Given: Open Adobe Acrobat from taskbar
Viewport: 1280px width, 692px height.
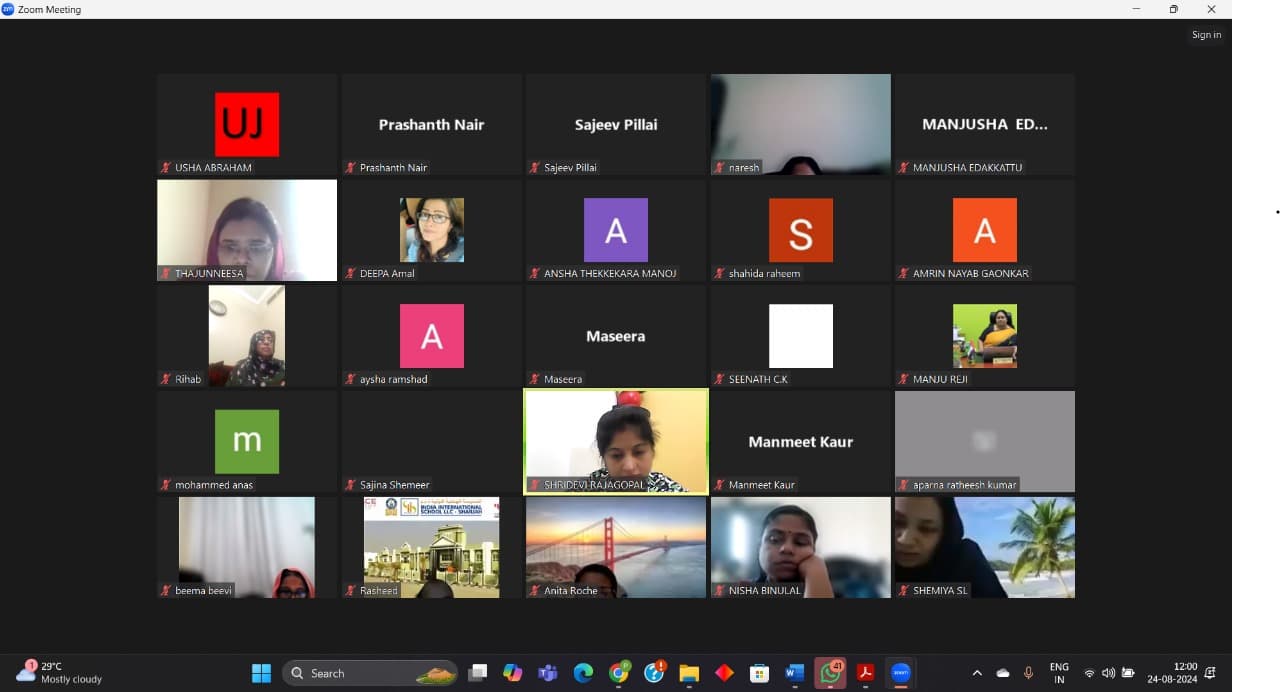Looking at the screenshot, I should (x=866, y=673).
